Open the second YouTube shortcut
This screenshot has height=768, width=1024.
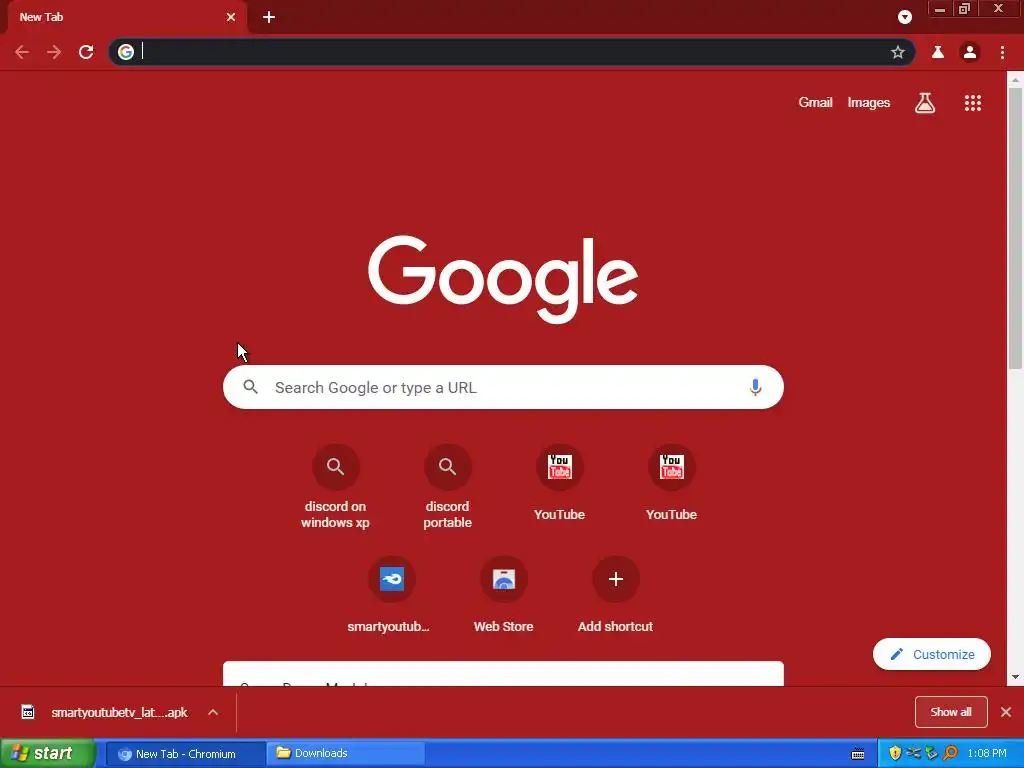tap(671, 483)
